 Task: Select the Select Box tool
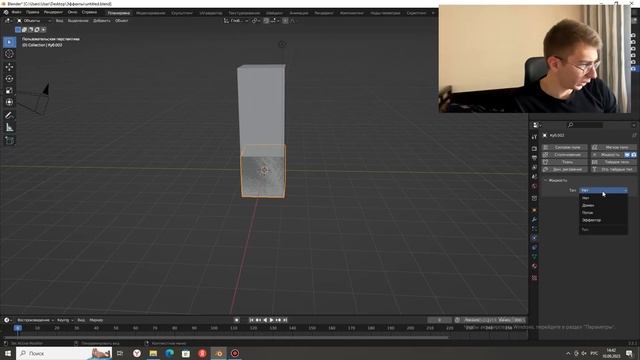coord(9,42)
